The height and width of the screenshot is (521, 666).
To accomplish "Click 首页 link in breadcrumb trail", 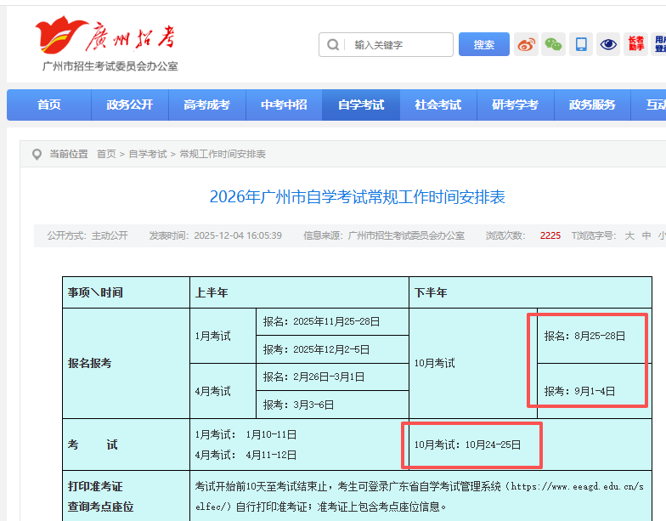I will tap(106, 154).
